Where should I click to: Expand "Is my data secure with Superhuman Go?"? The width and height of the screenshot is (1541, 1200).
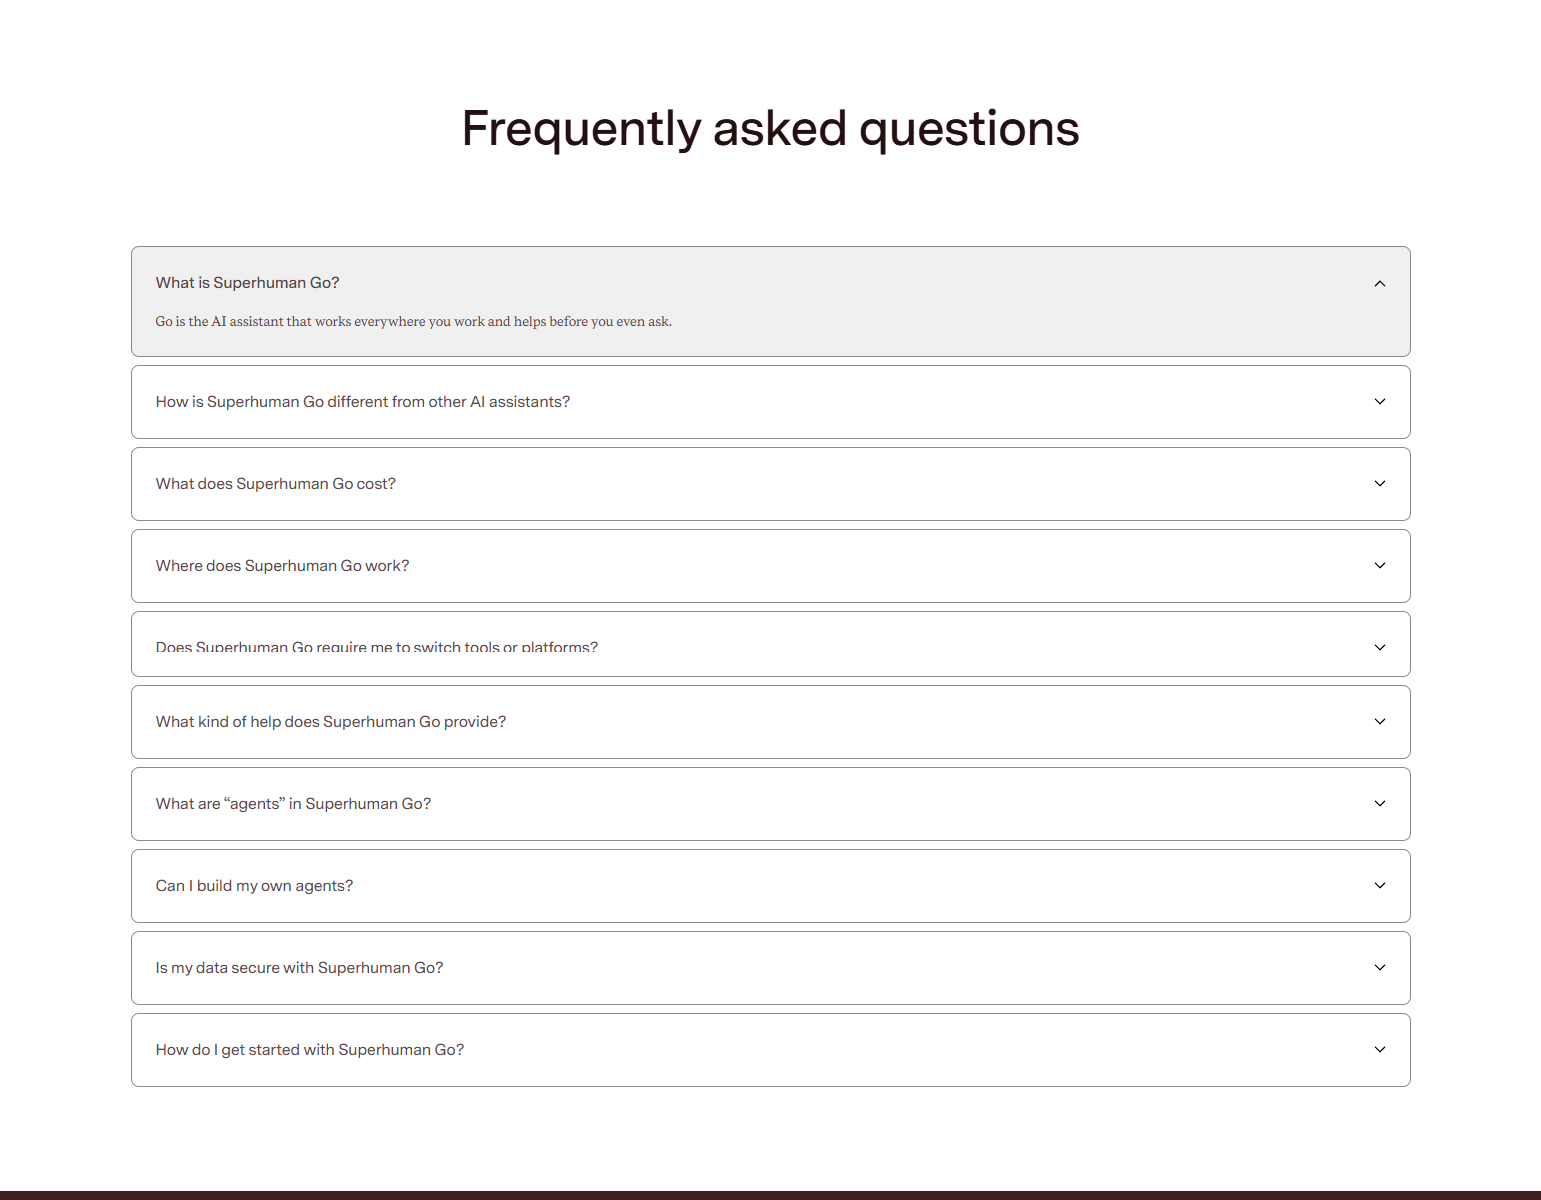[x=770, y=967]
